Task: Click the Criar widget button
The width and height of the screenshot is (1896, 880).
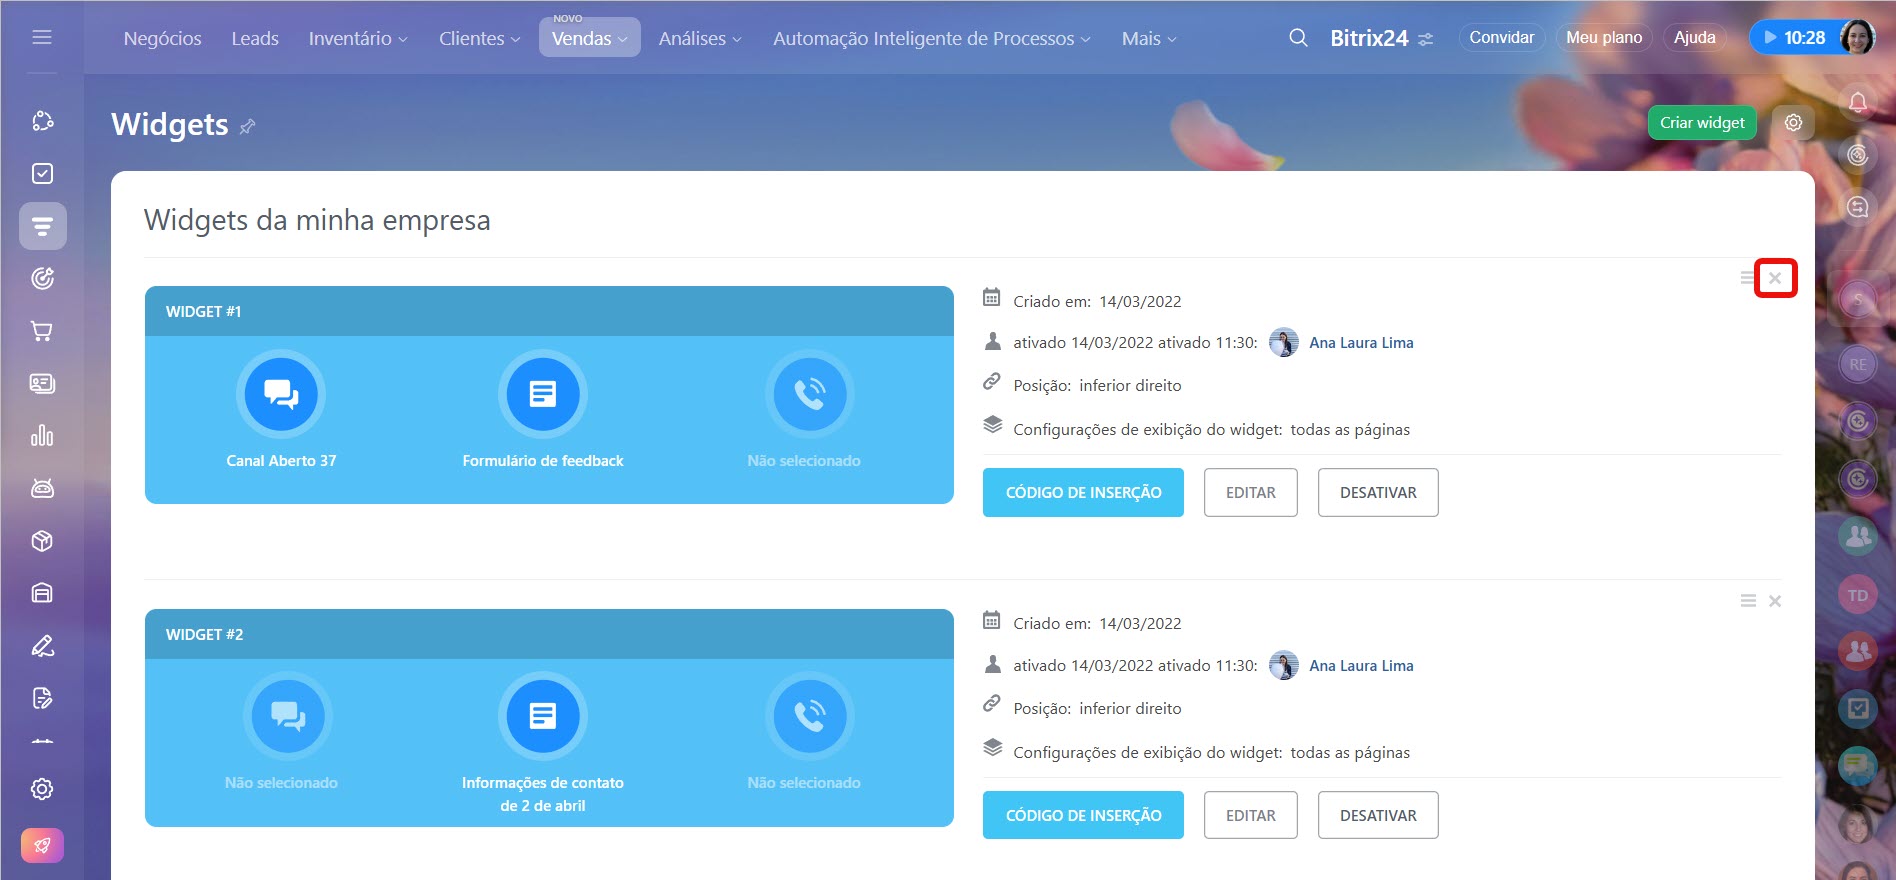Action: tap(1701, 122)
